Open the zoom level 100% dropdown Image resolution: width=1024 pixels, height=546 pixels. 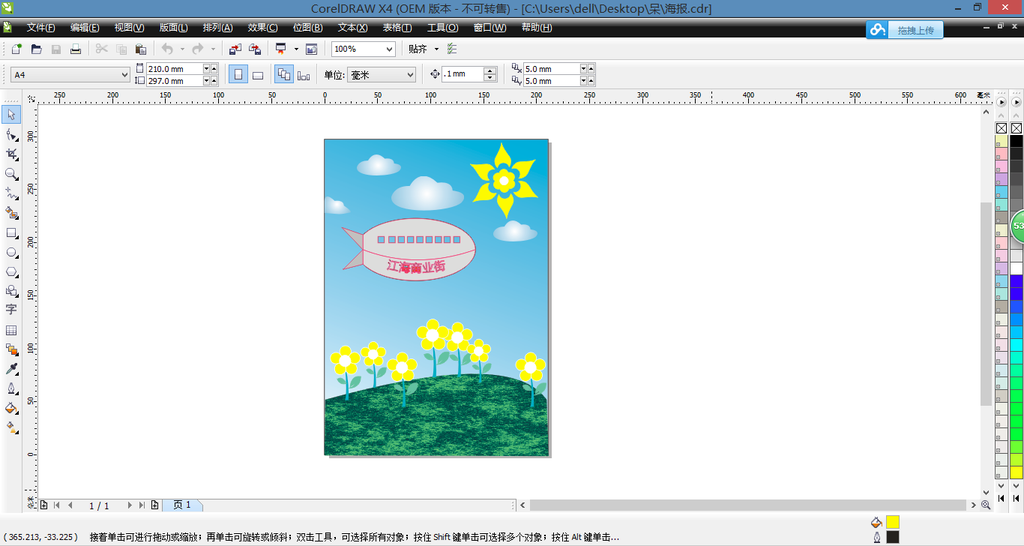click(389, 49)
